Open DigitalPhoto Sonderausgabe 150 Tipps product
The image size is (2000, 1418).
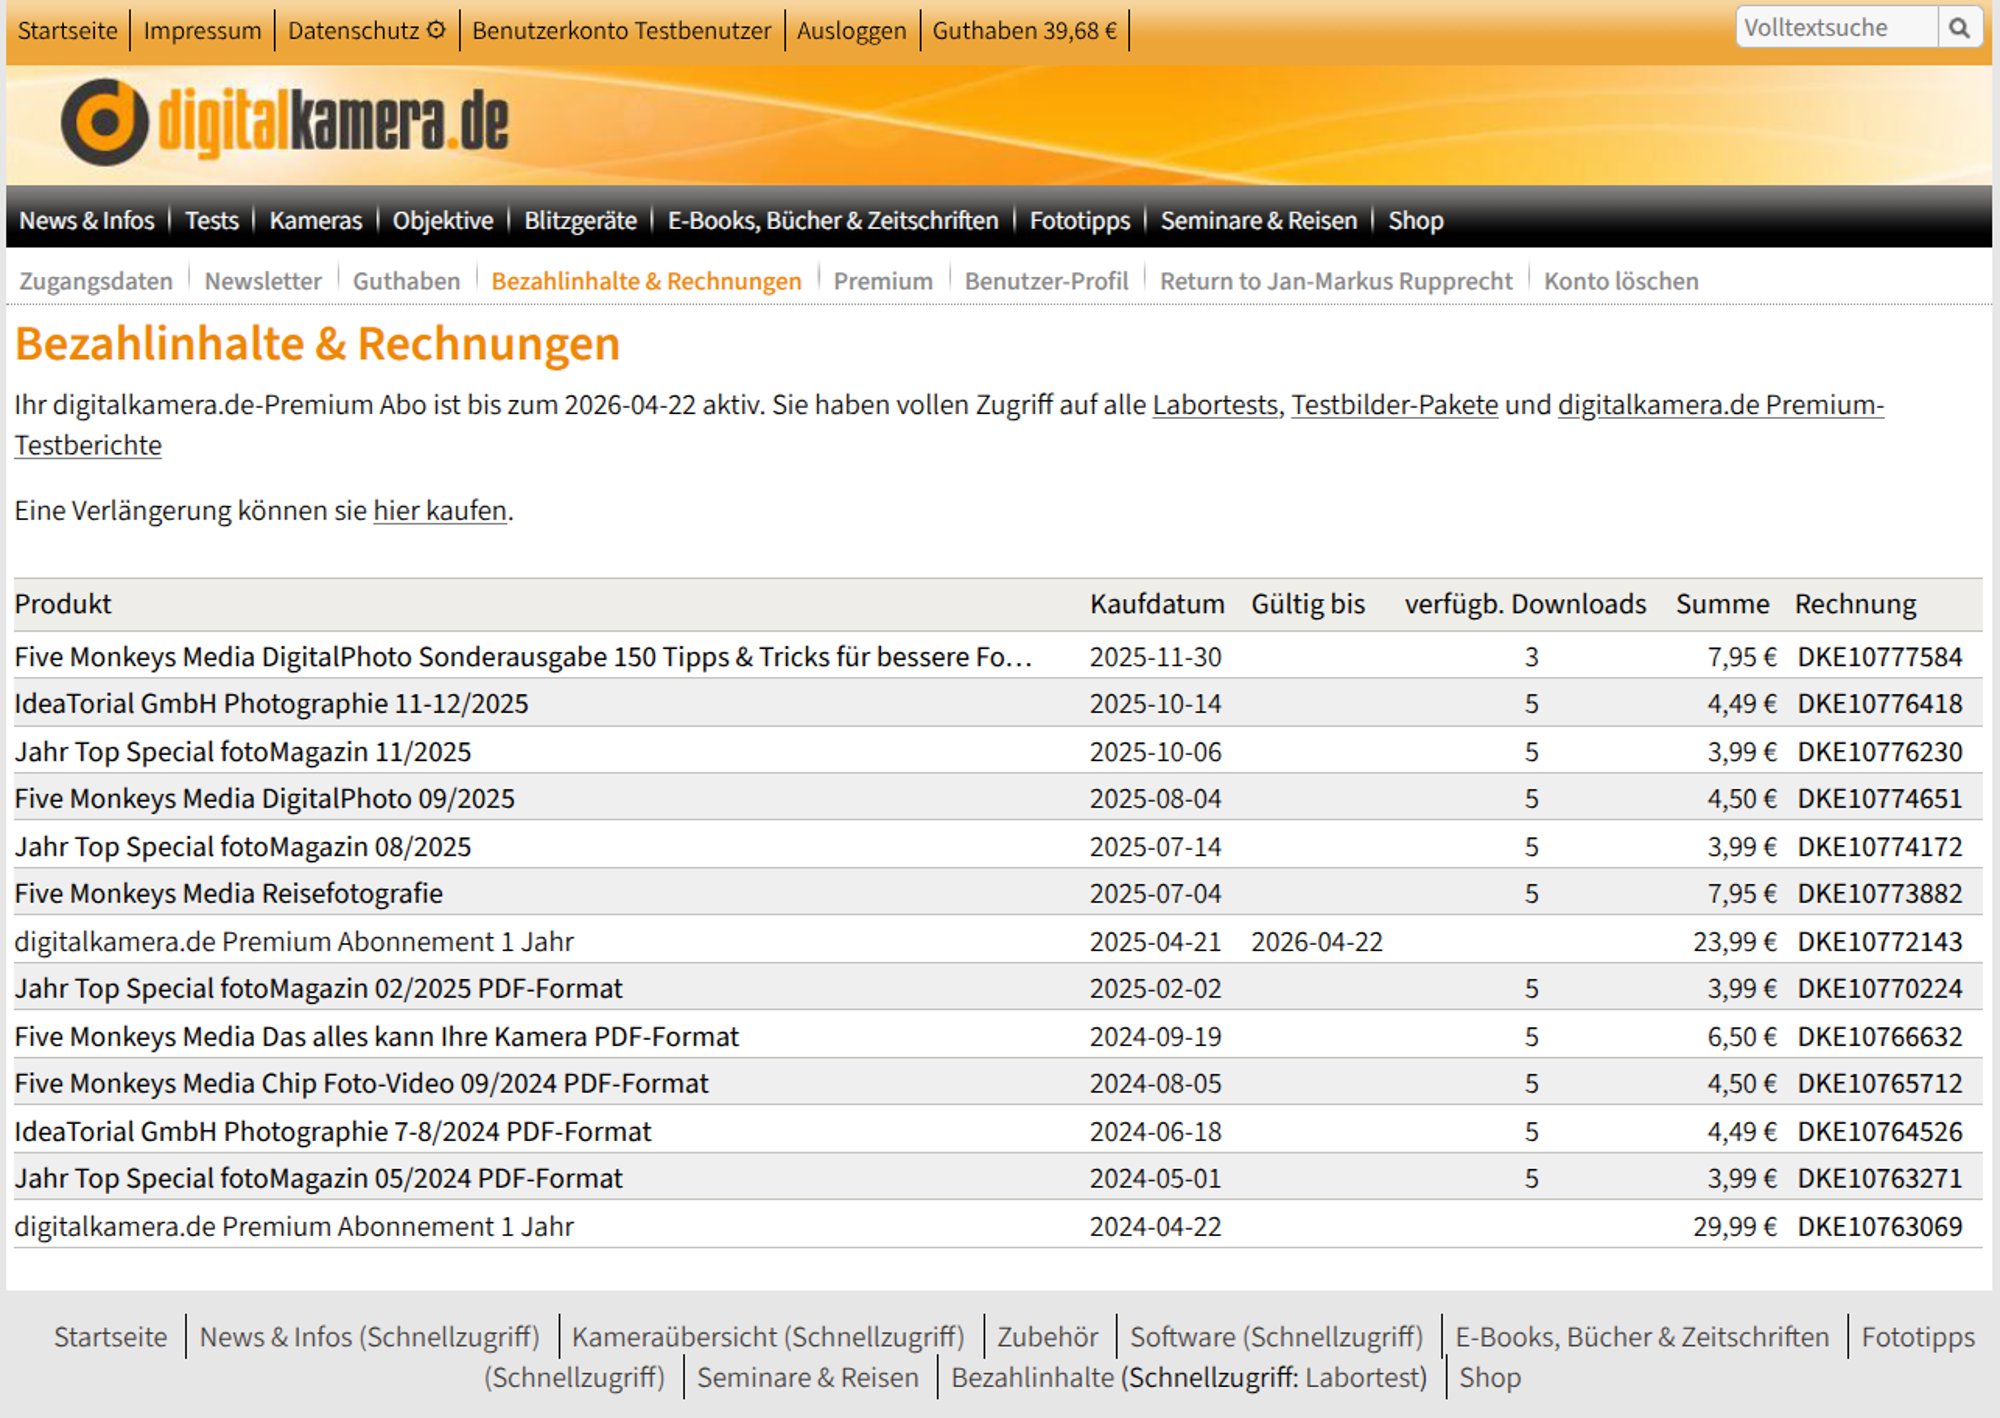coord(523,657)
